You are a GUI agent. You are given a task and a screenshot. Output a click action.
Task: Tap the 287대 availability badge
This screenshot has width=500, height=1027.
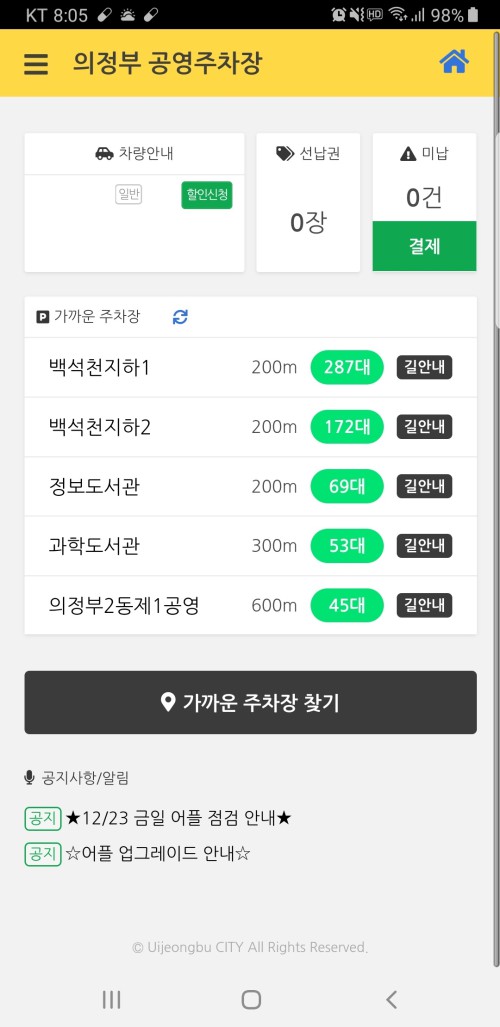pyautogui.click(x=347, y=367)
